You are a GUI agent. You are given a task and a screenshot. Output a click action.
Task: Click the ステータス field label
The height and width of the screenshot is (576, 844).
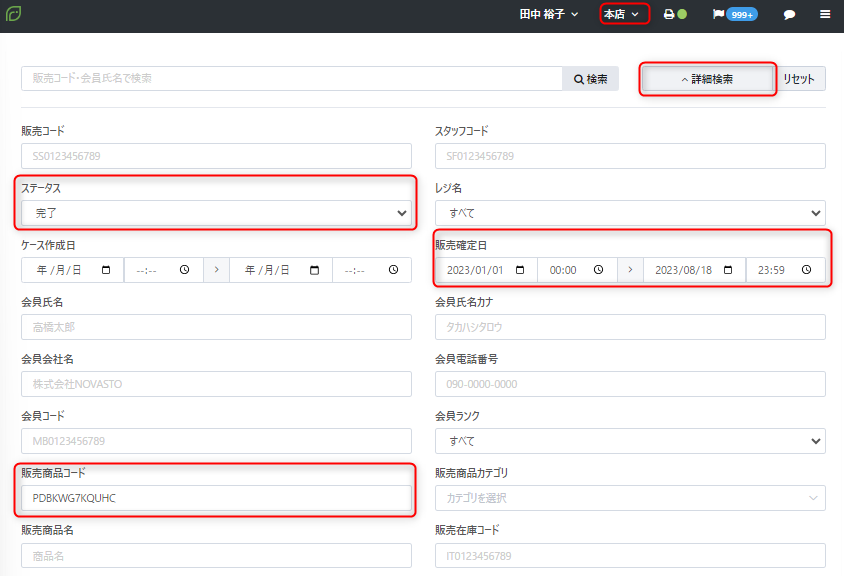41,188
